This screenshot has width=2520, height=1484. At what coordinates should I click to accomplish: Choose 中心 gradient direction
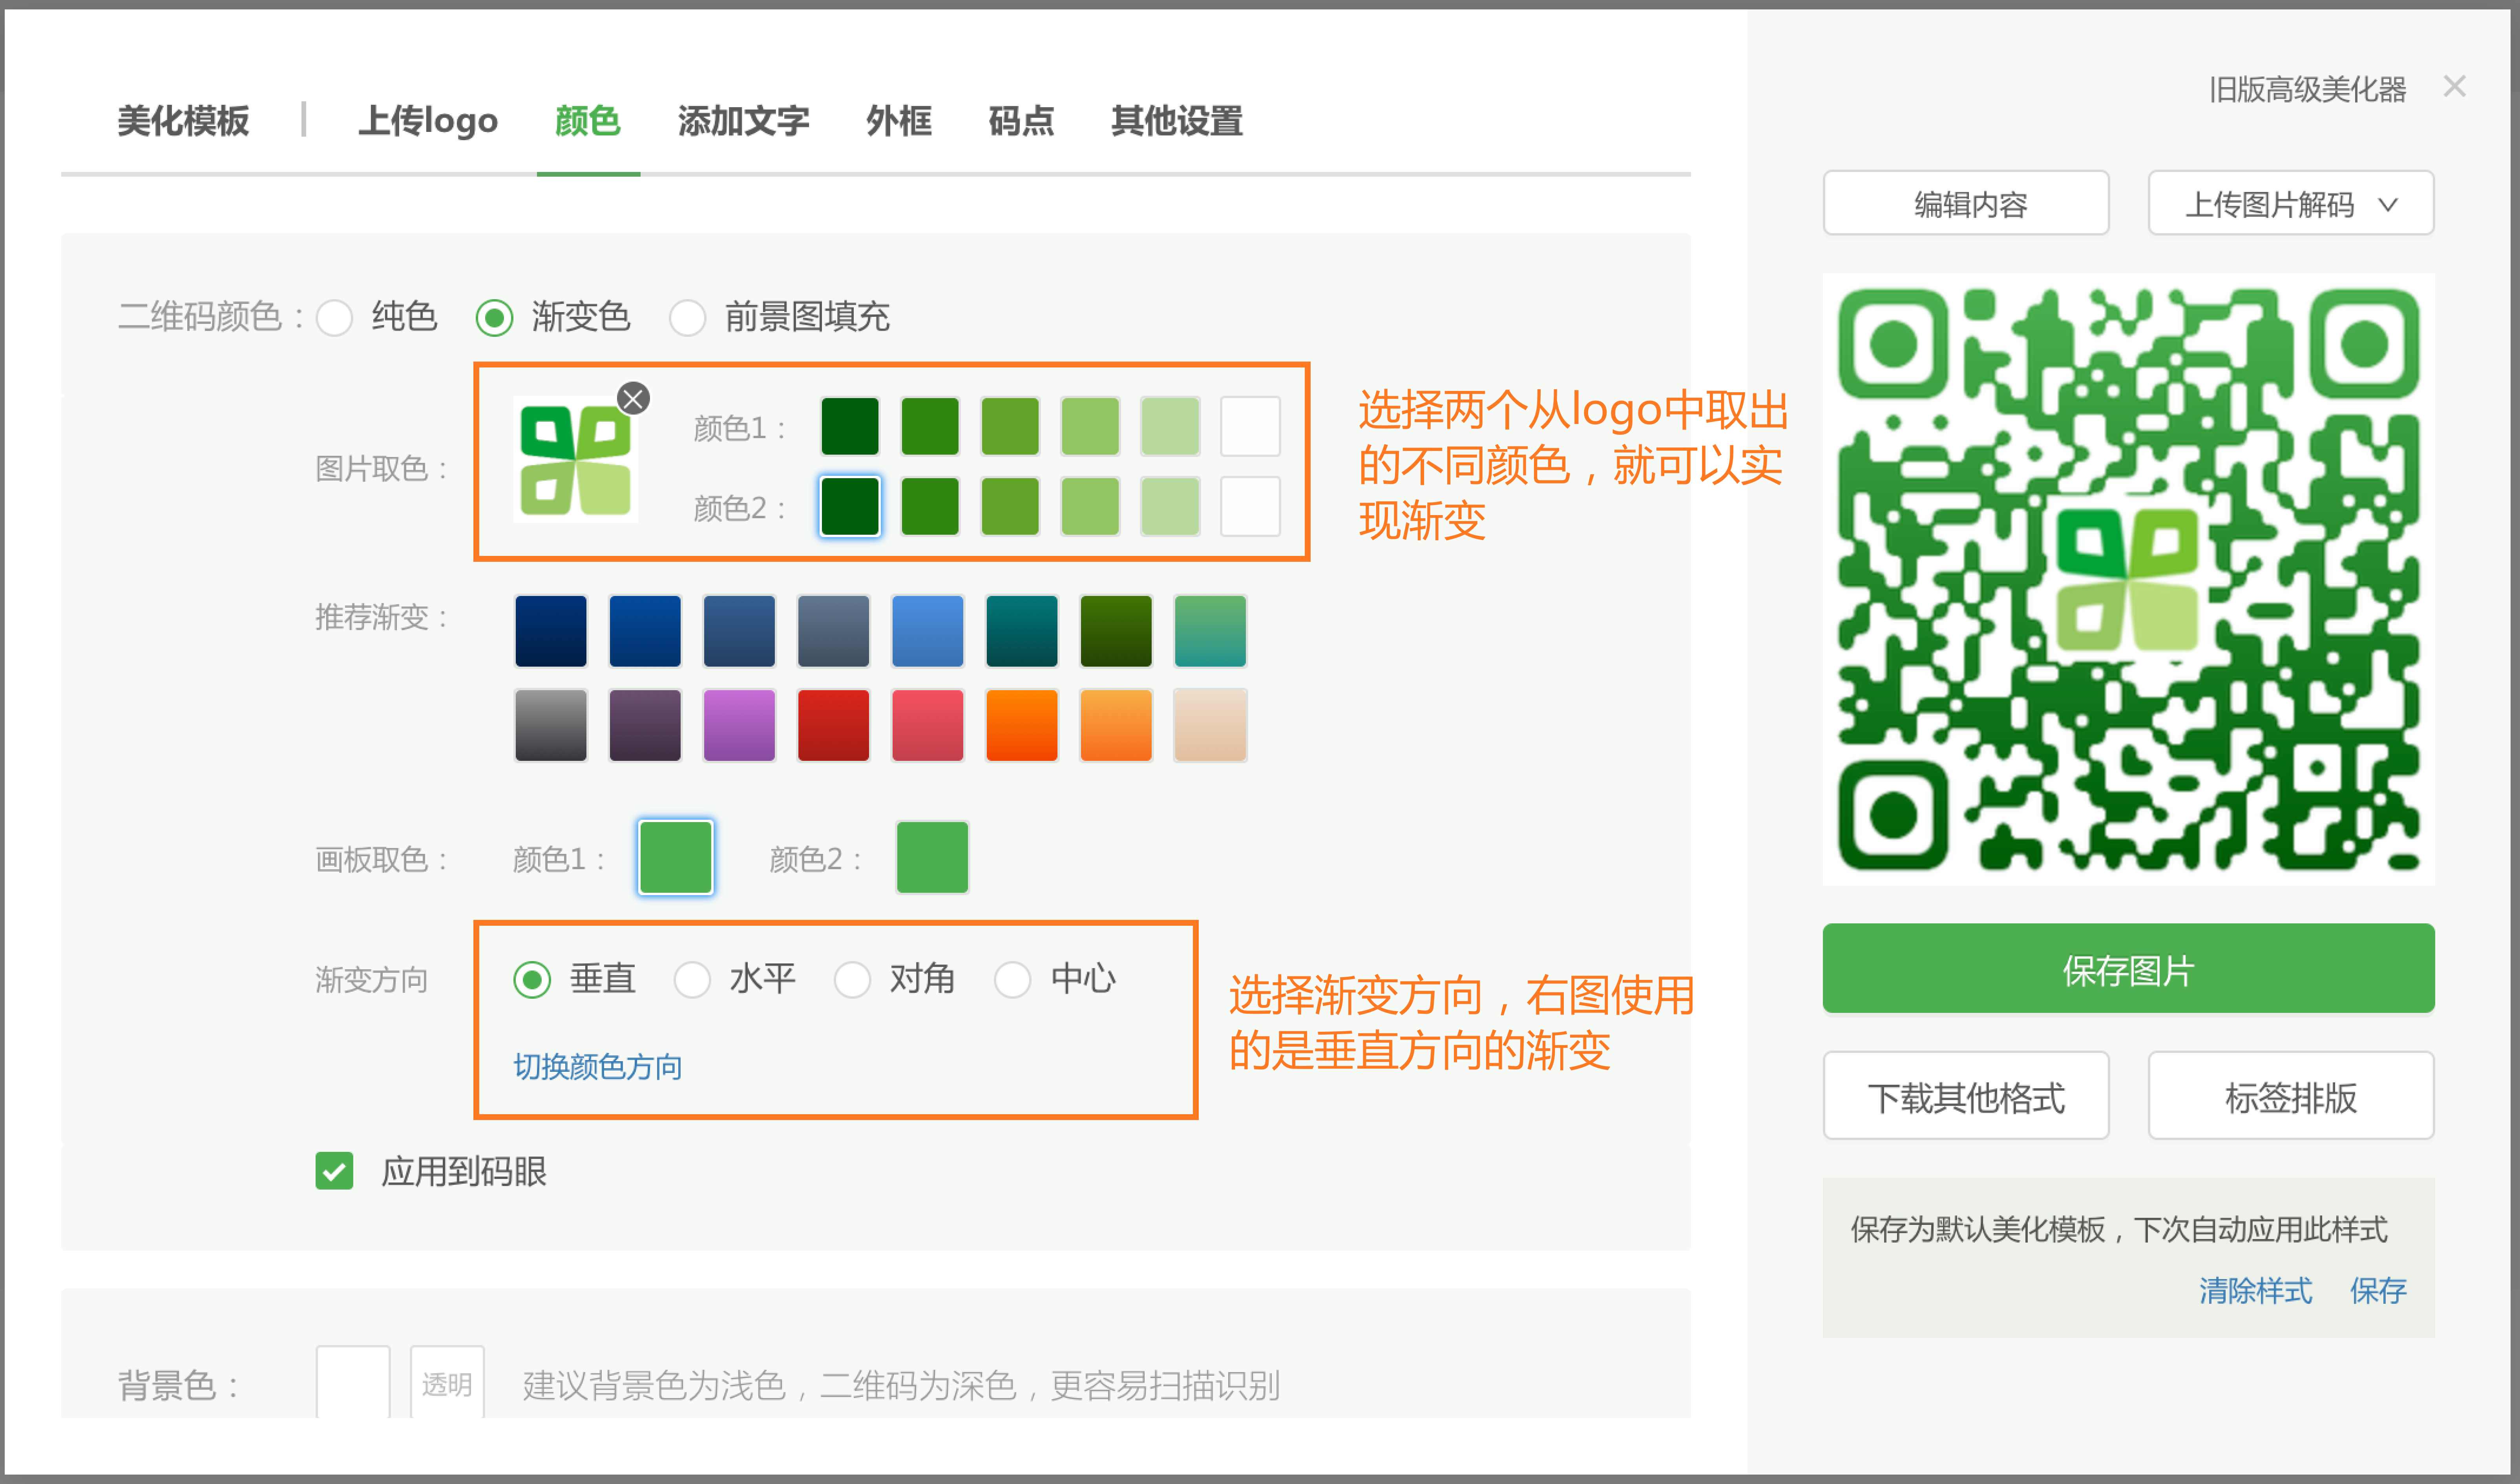[1012, 979]
